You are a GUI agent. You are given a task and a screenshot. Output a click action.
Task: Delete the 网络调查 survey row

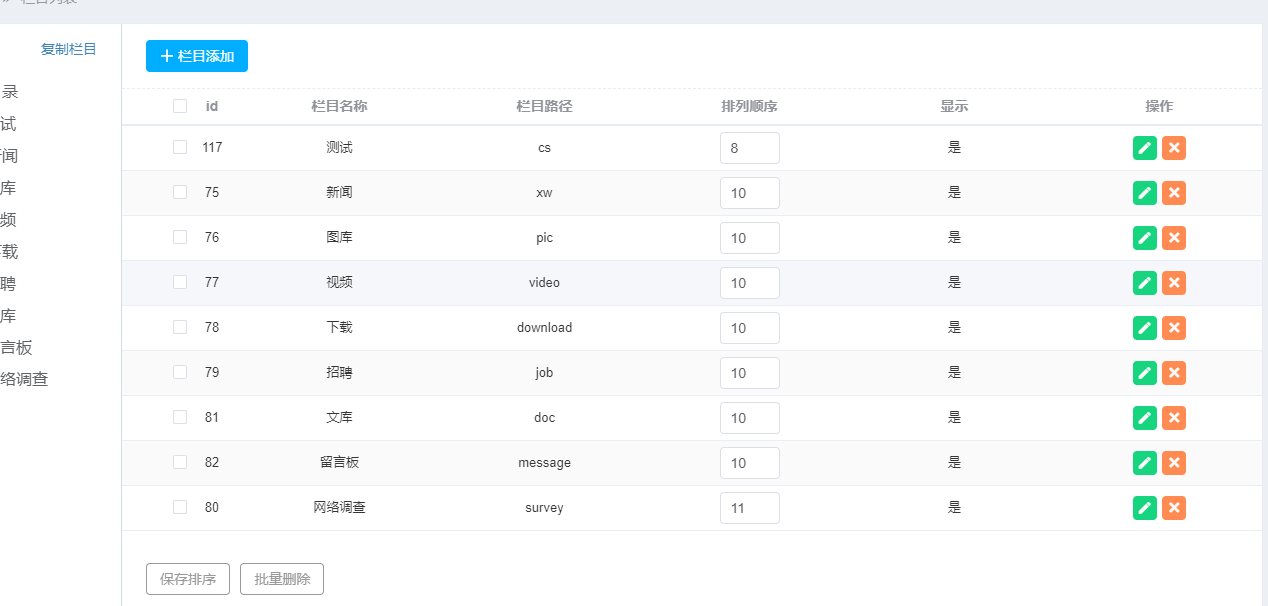1174,508
